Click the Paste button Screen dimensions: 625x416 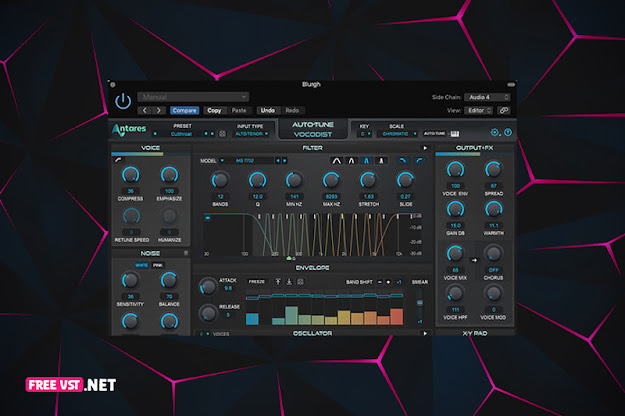[239, 110]
